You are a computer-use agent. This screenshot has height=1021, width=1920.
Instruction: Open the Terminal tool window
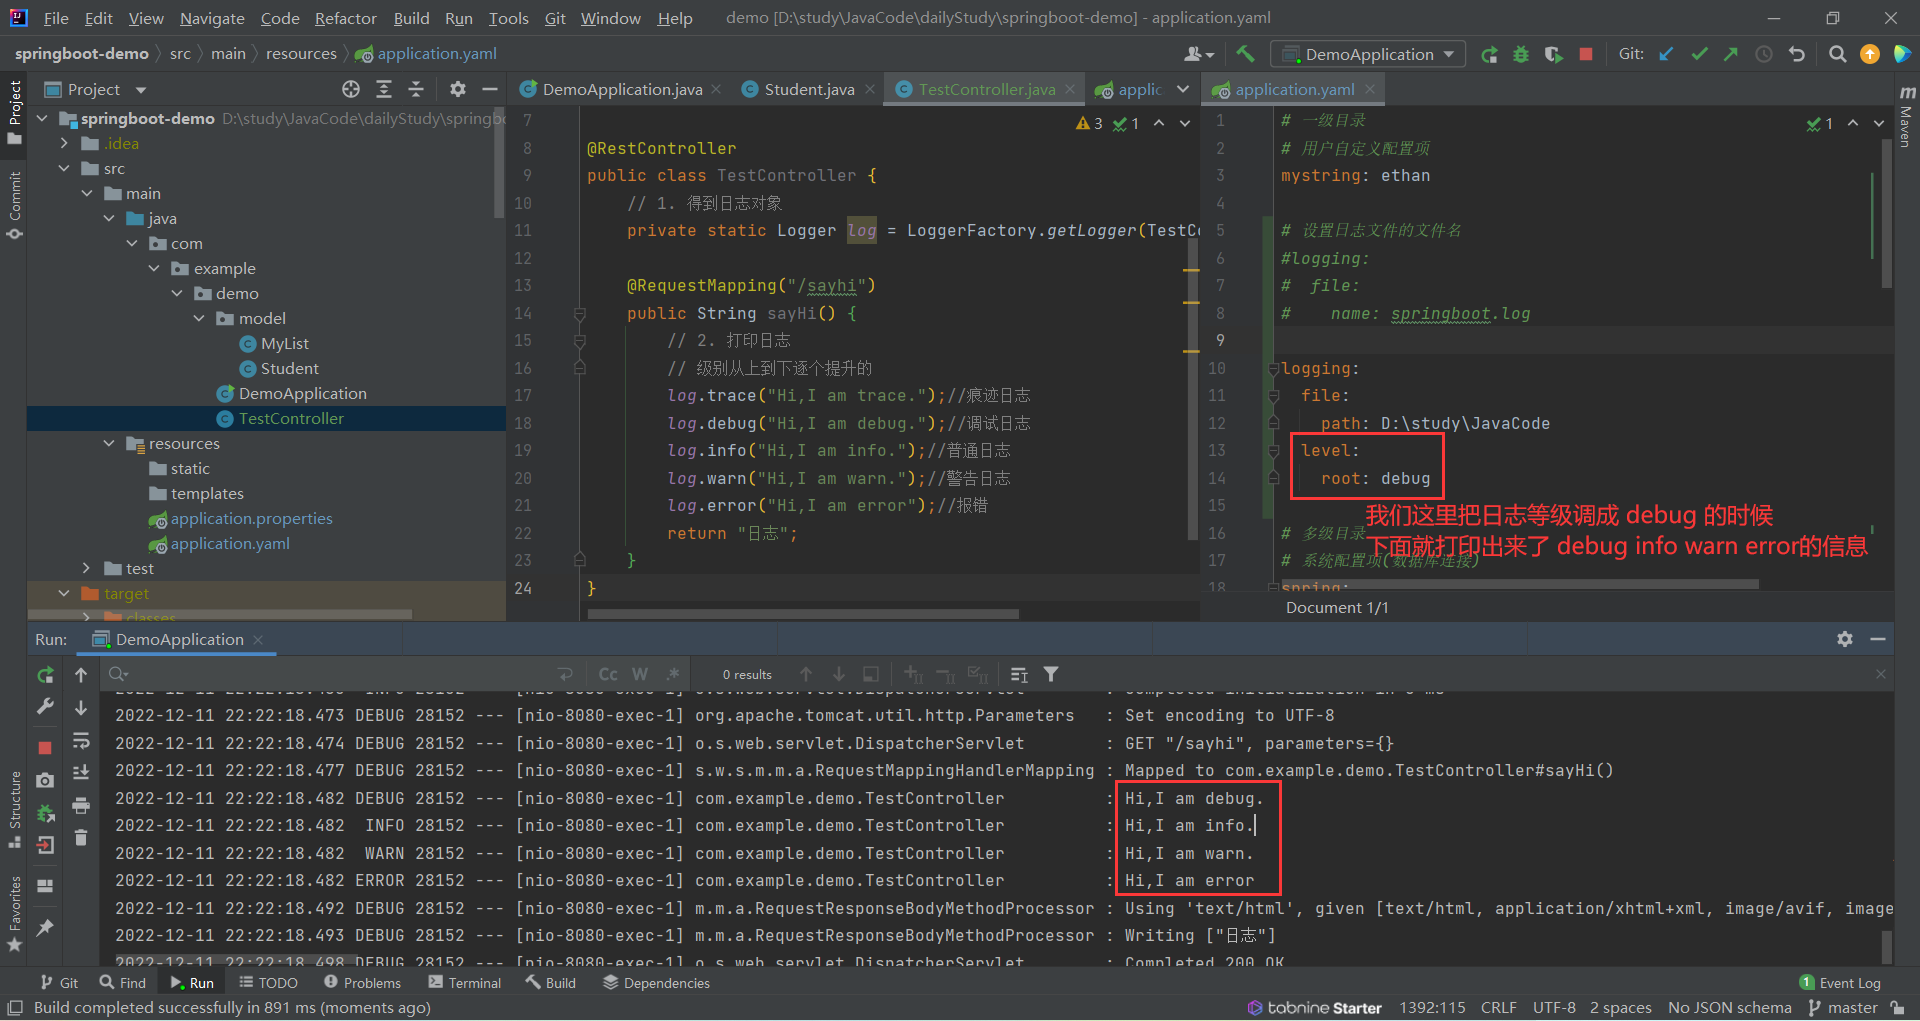click(x=464, y=983)
